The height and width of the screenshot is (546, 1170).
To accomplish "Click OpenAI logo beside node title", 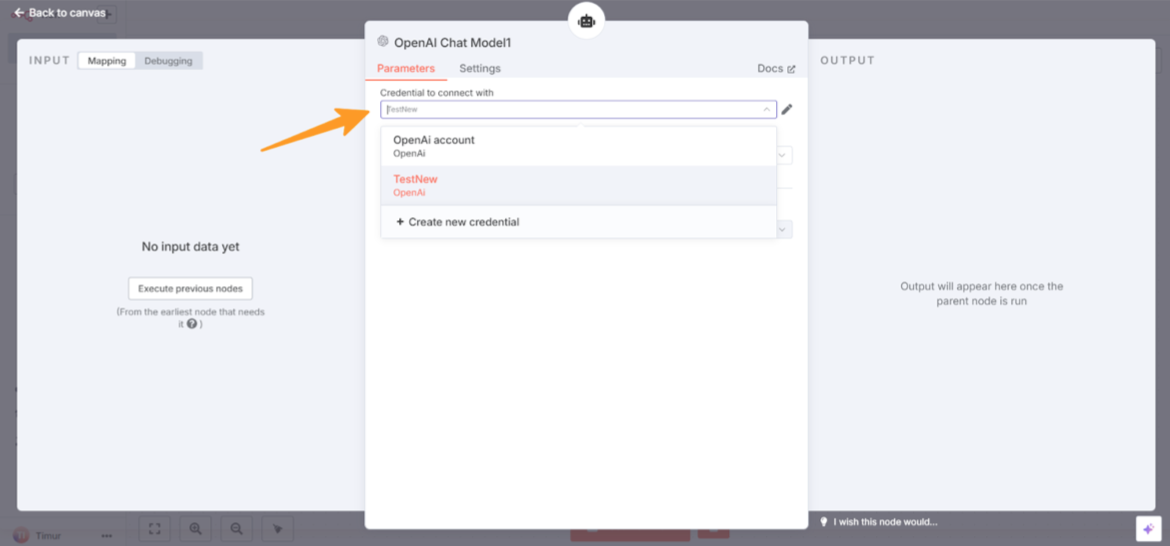I will (x=384, y=41).
